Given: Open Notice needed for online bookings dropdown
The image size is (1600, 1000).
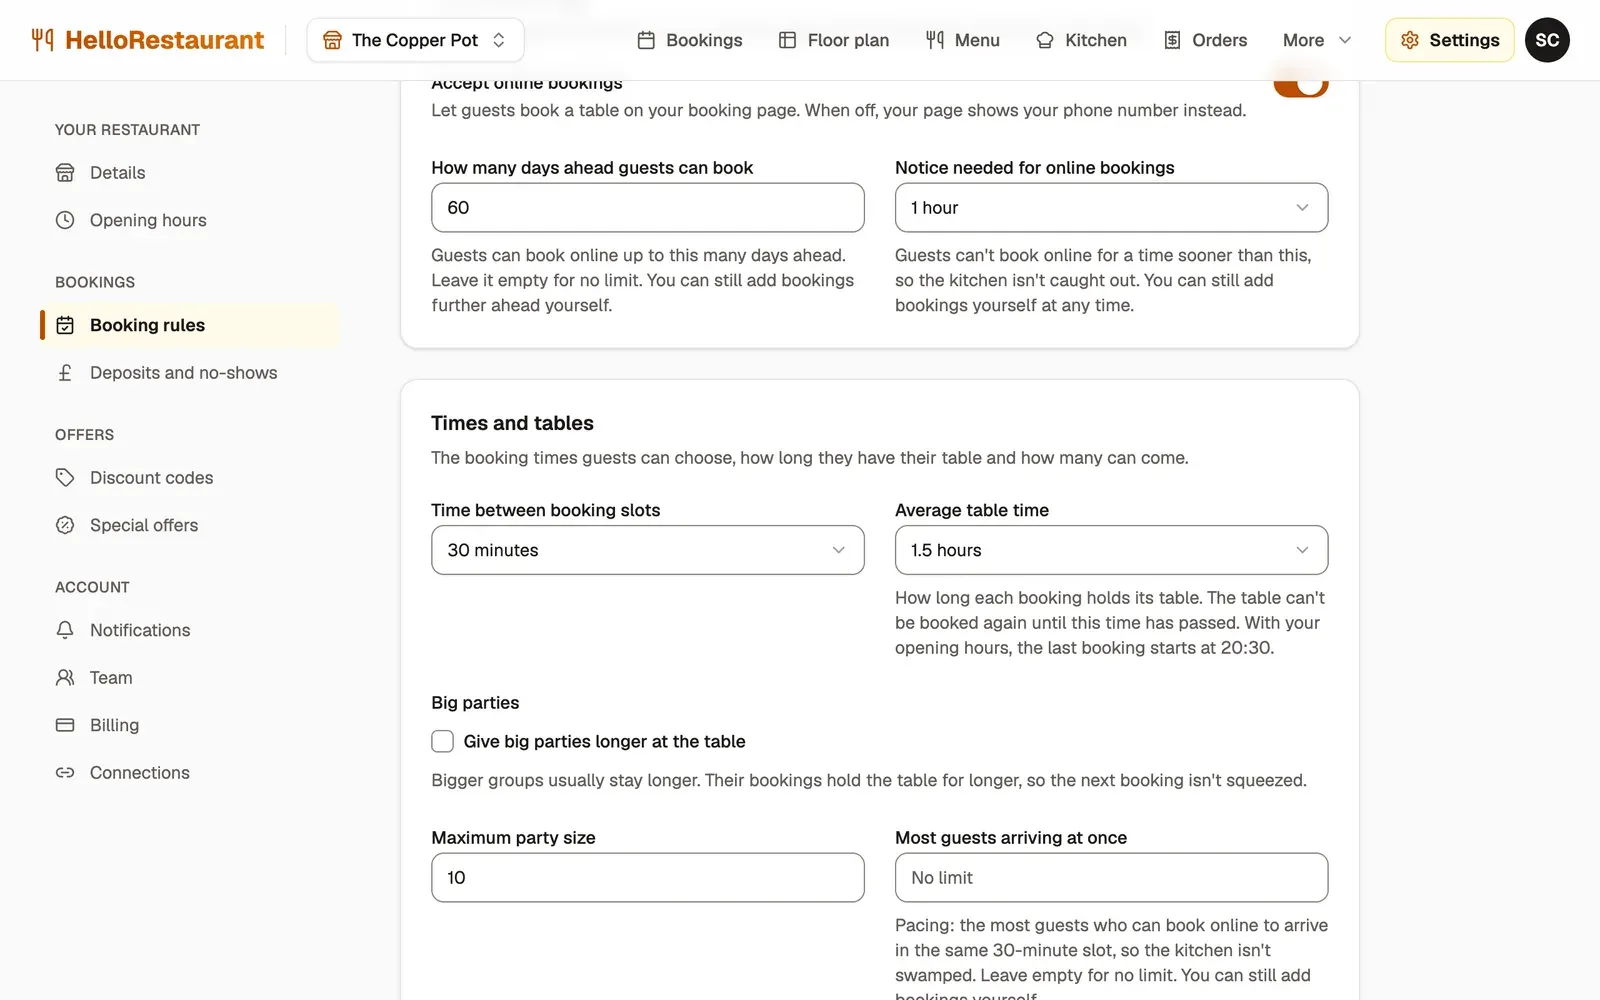Looking at the screenshot, I should pyautogui.click(x=1111, y=208).
